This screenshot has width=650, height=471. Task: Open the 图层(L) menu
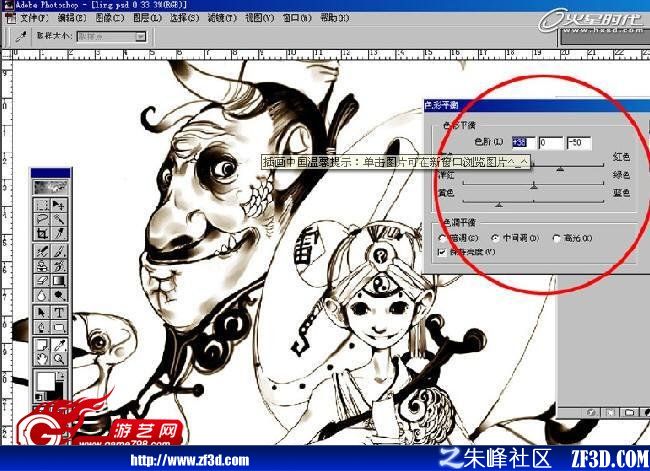point(147,18)
